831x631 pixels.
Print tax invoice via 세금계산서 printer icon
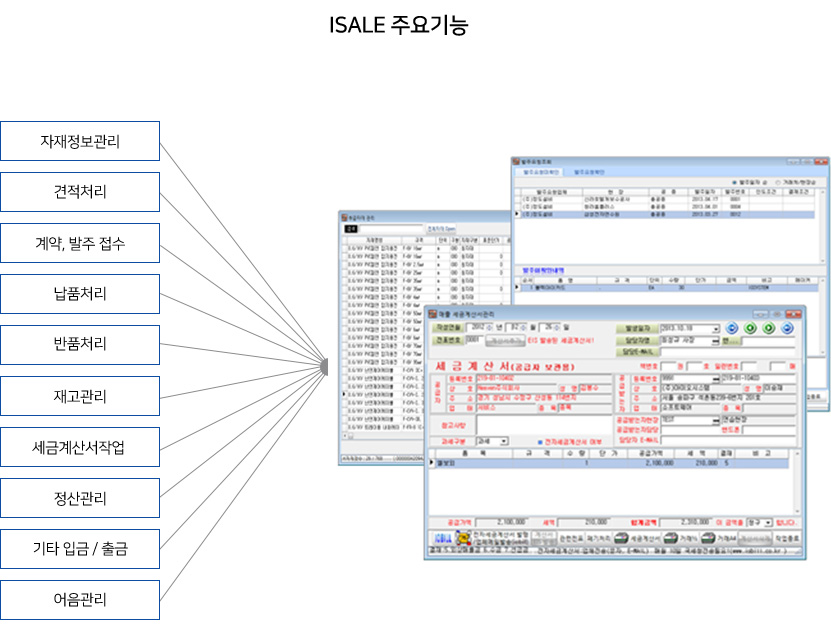[x=621, y=538]
